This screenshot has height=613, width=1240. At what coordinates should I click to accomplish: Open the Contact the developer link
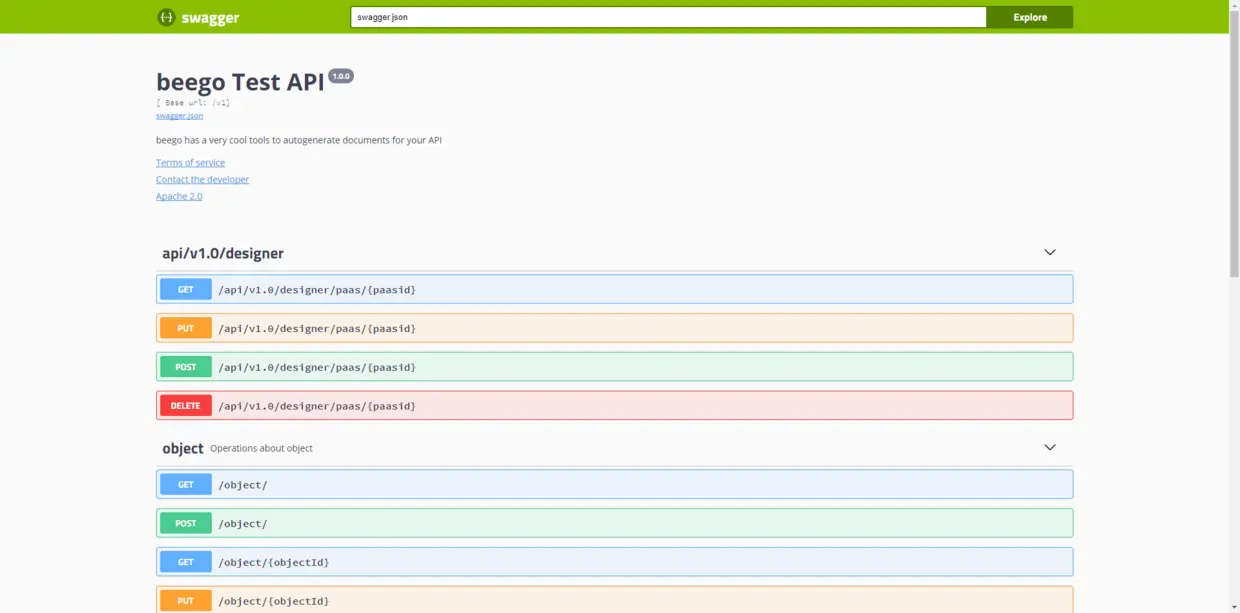(x=202, y=180)
